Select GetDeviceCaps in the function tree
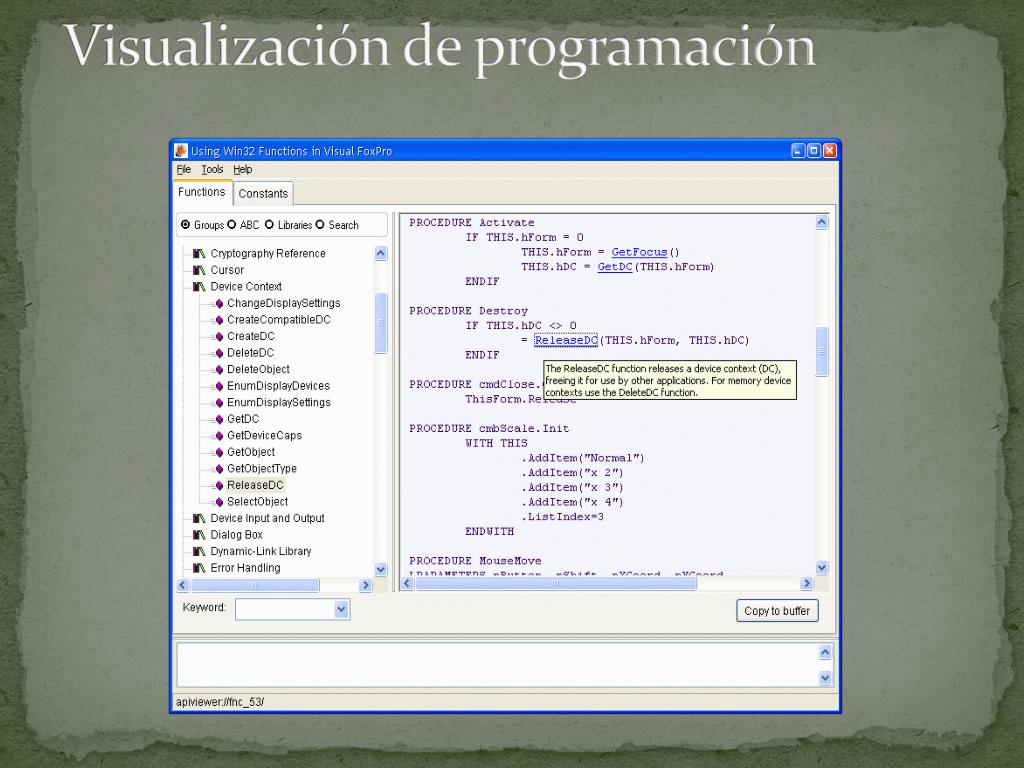Viewport: 1024px width, 768px height. (264, 436)
